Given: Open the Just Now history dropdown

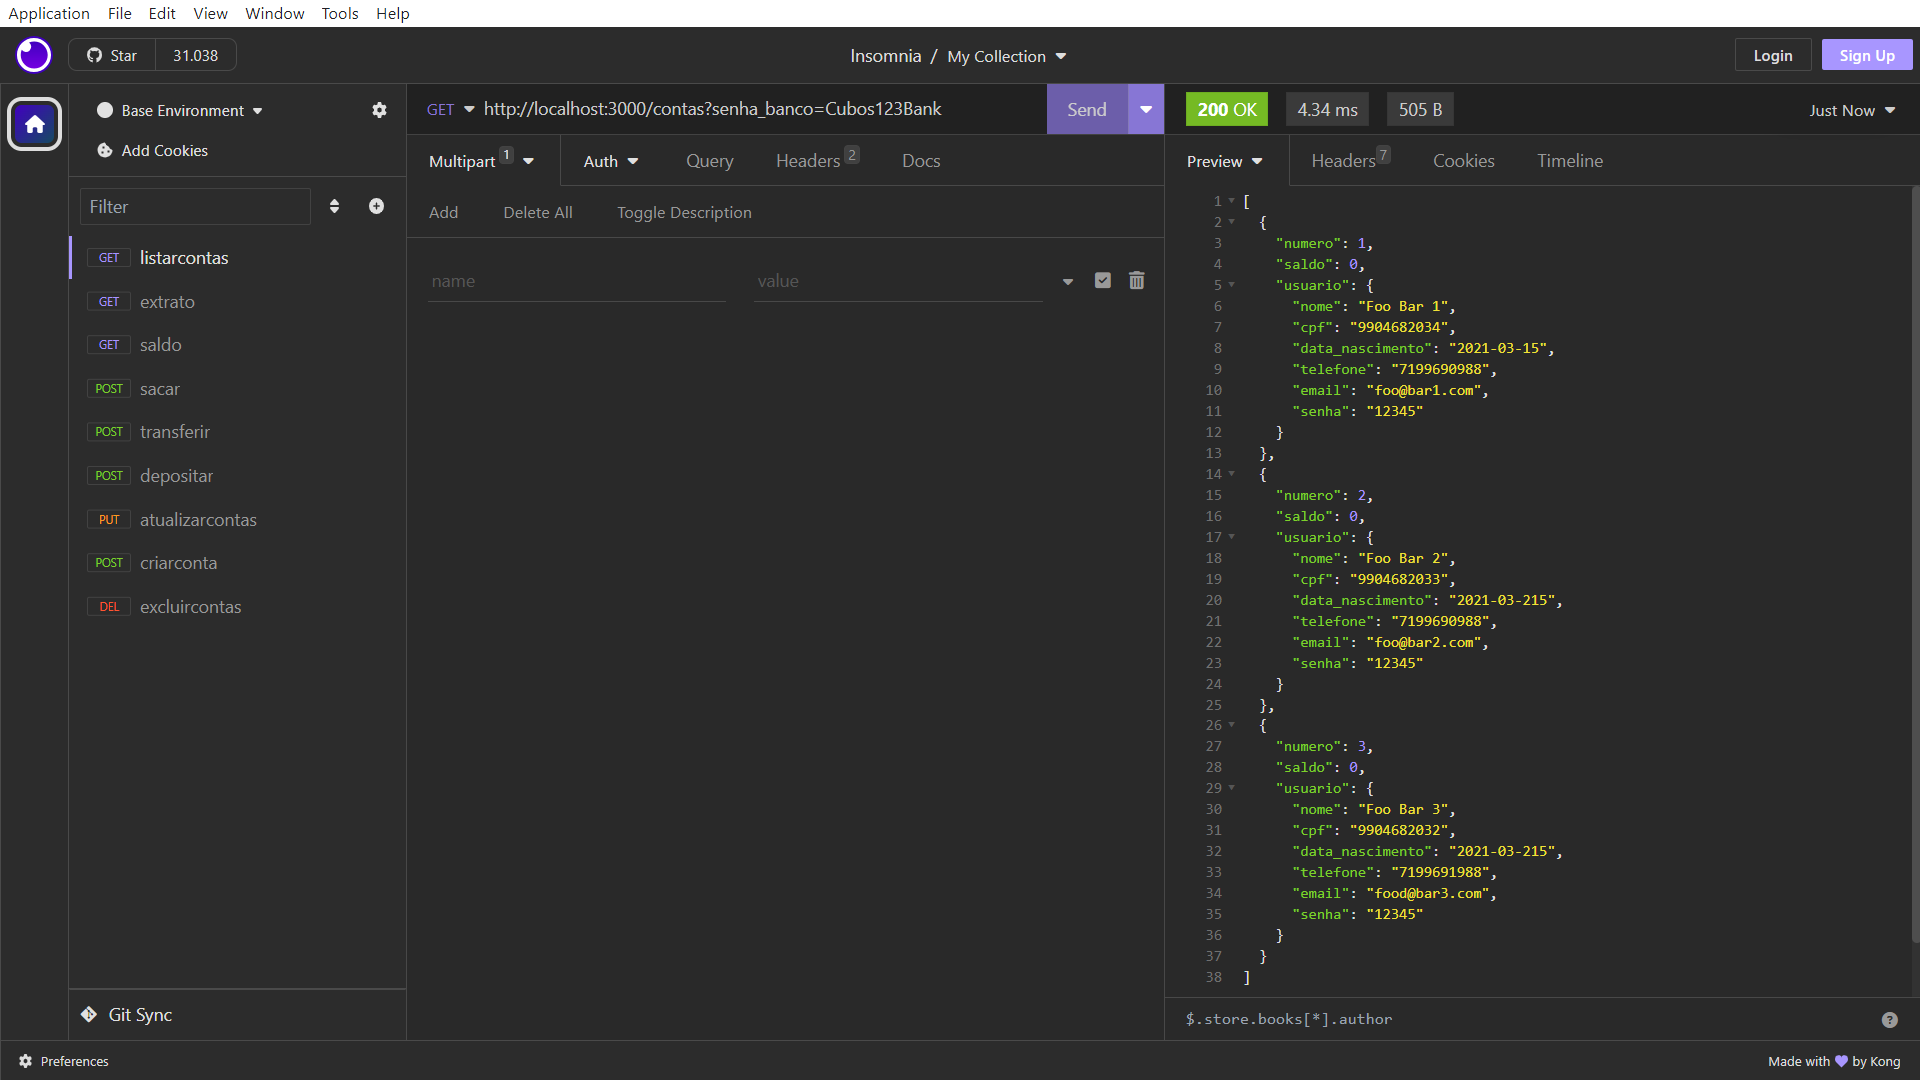Looking at the screenshot, I should [1852, 110].
